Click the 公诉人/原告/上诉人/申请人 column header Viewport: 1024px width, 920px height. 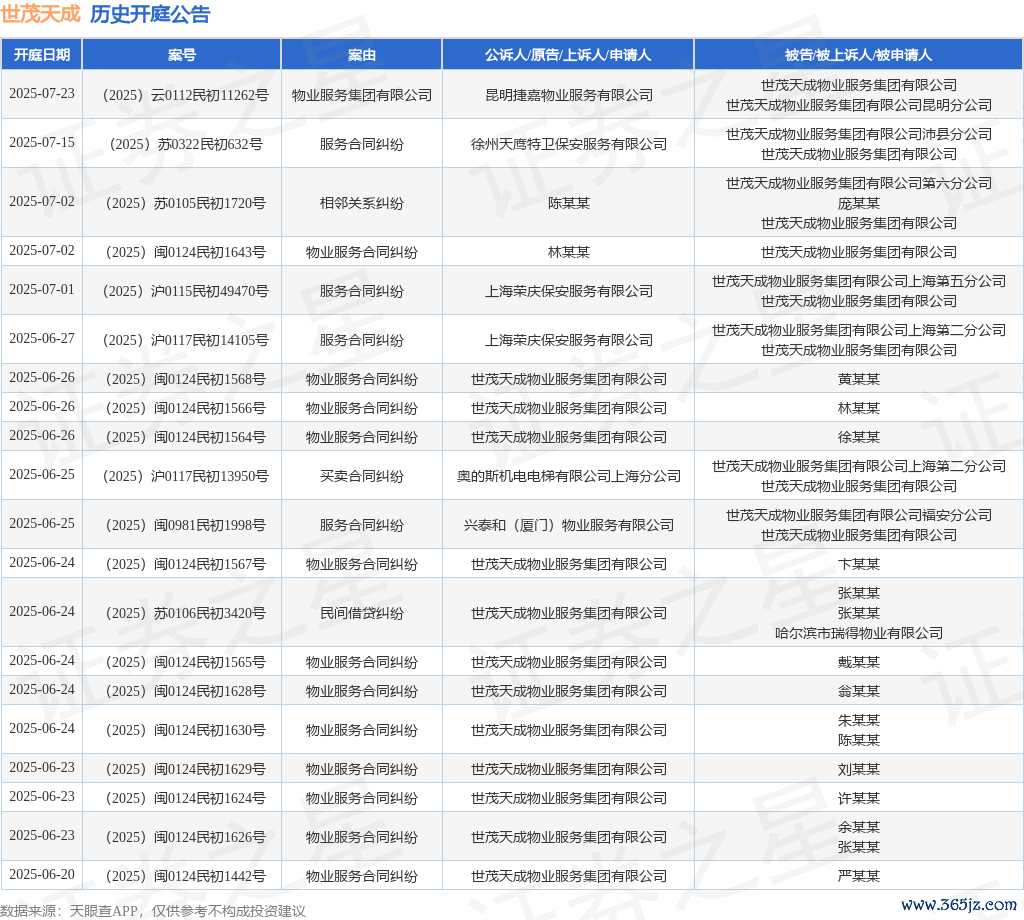point(568,55)
